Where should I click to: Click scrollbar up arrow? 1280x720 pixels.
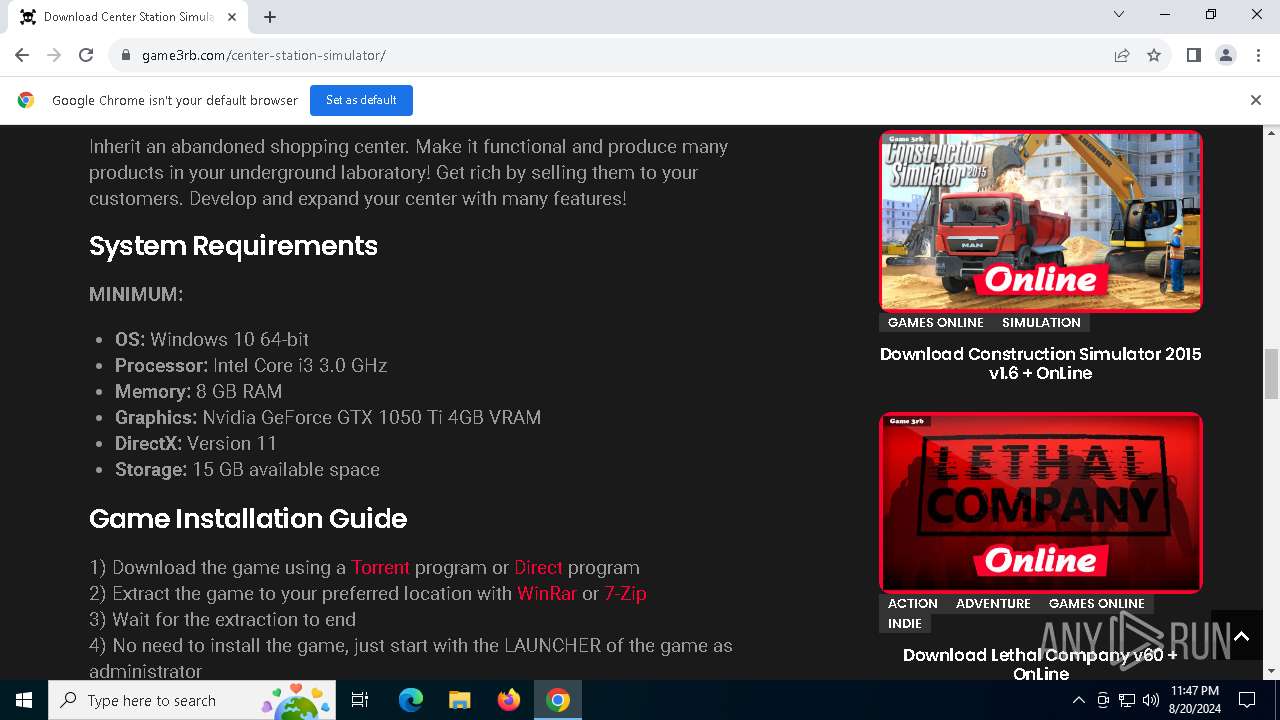(x=1272, y=132)
